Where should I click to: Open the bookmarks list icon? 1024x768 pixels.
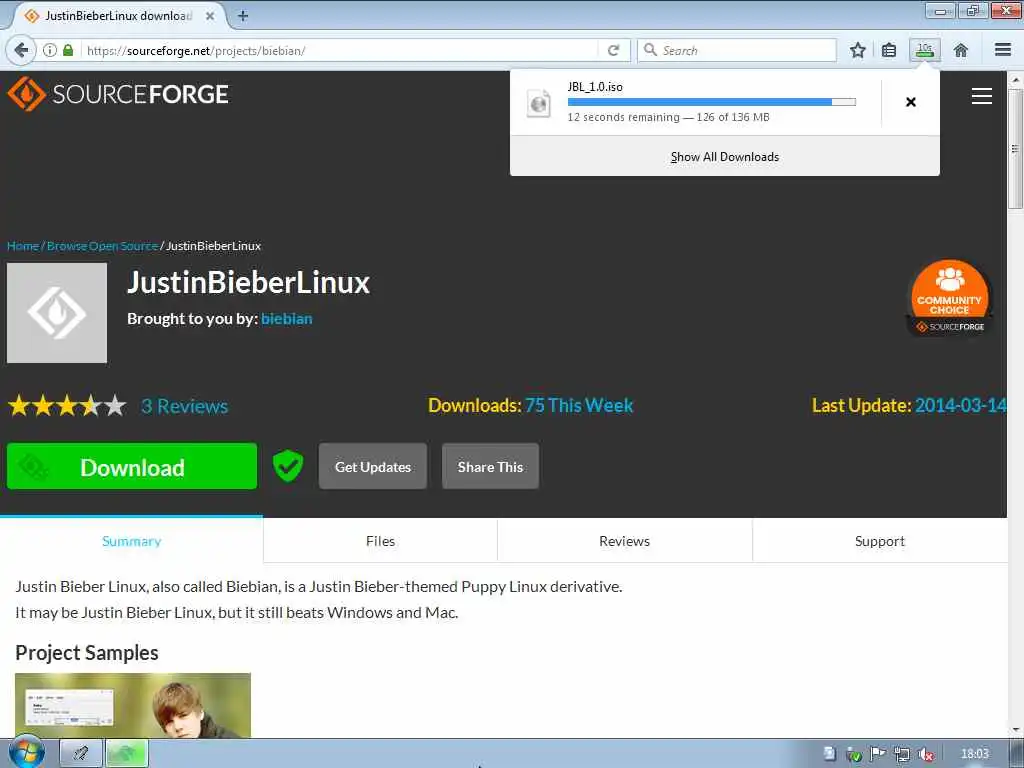point(889,50)
